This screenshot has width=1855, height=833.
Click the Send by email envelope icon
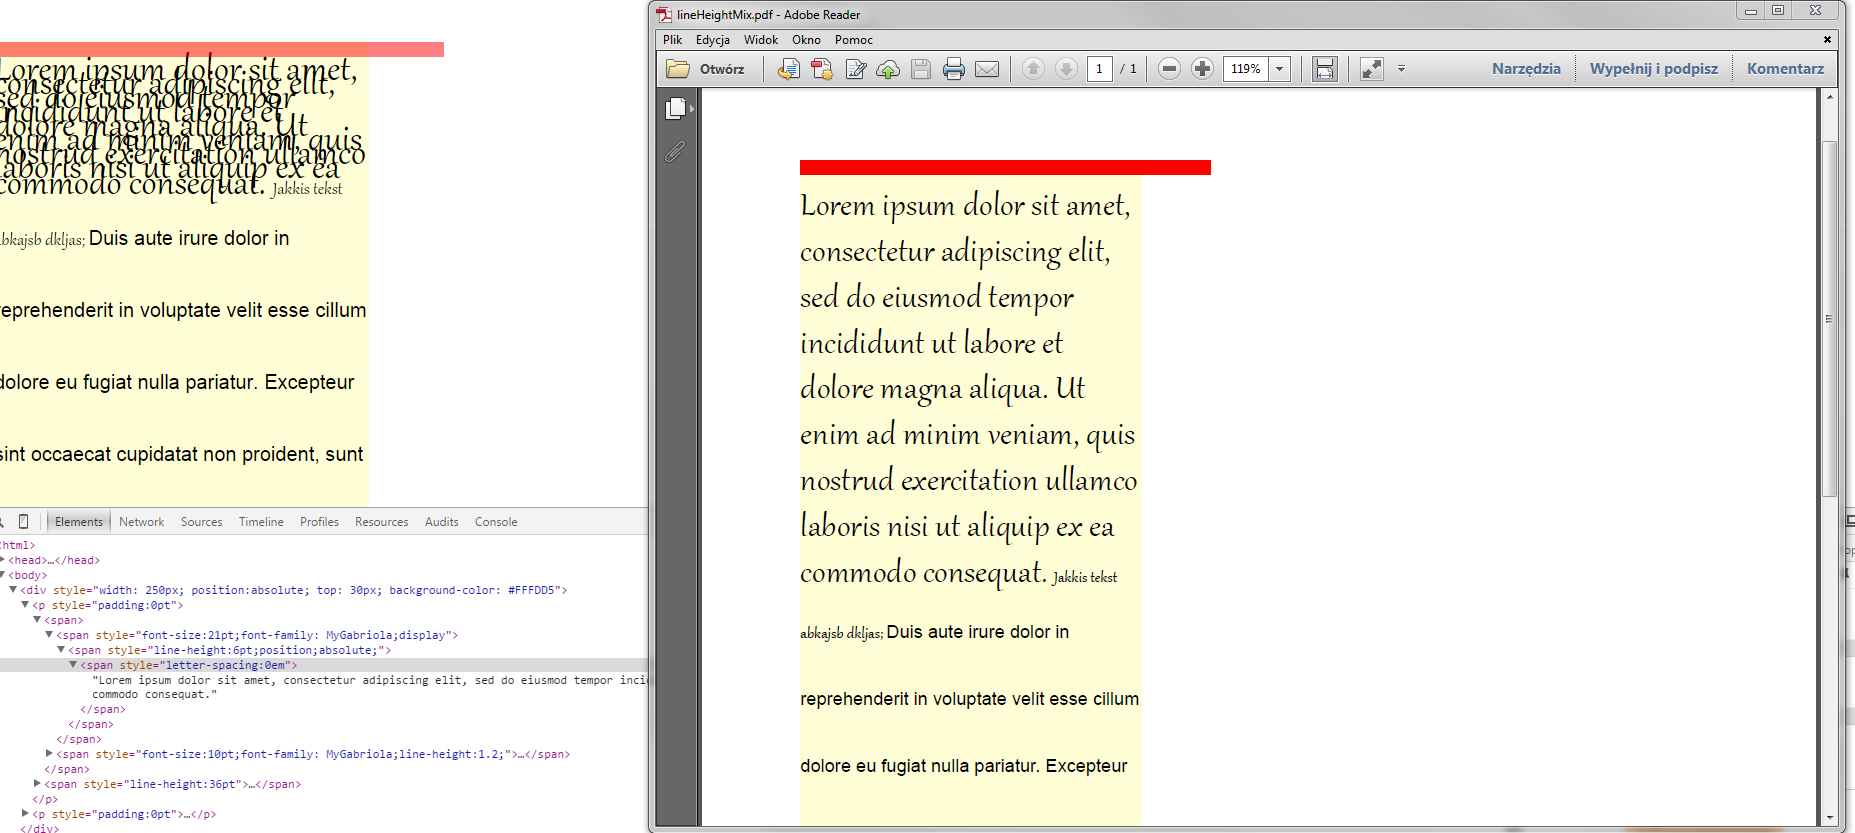point(986,69)
